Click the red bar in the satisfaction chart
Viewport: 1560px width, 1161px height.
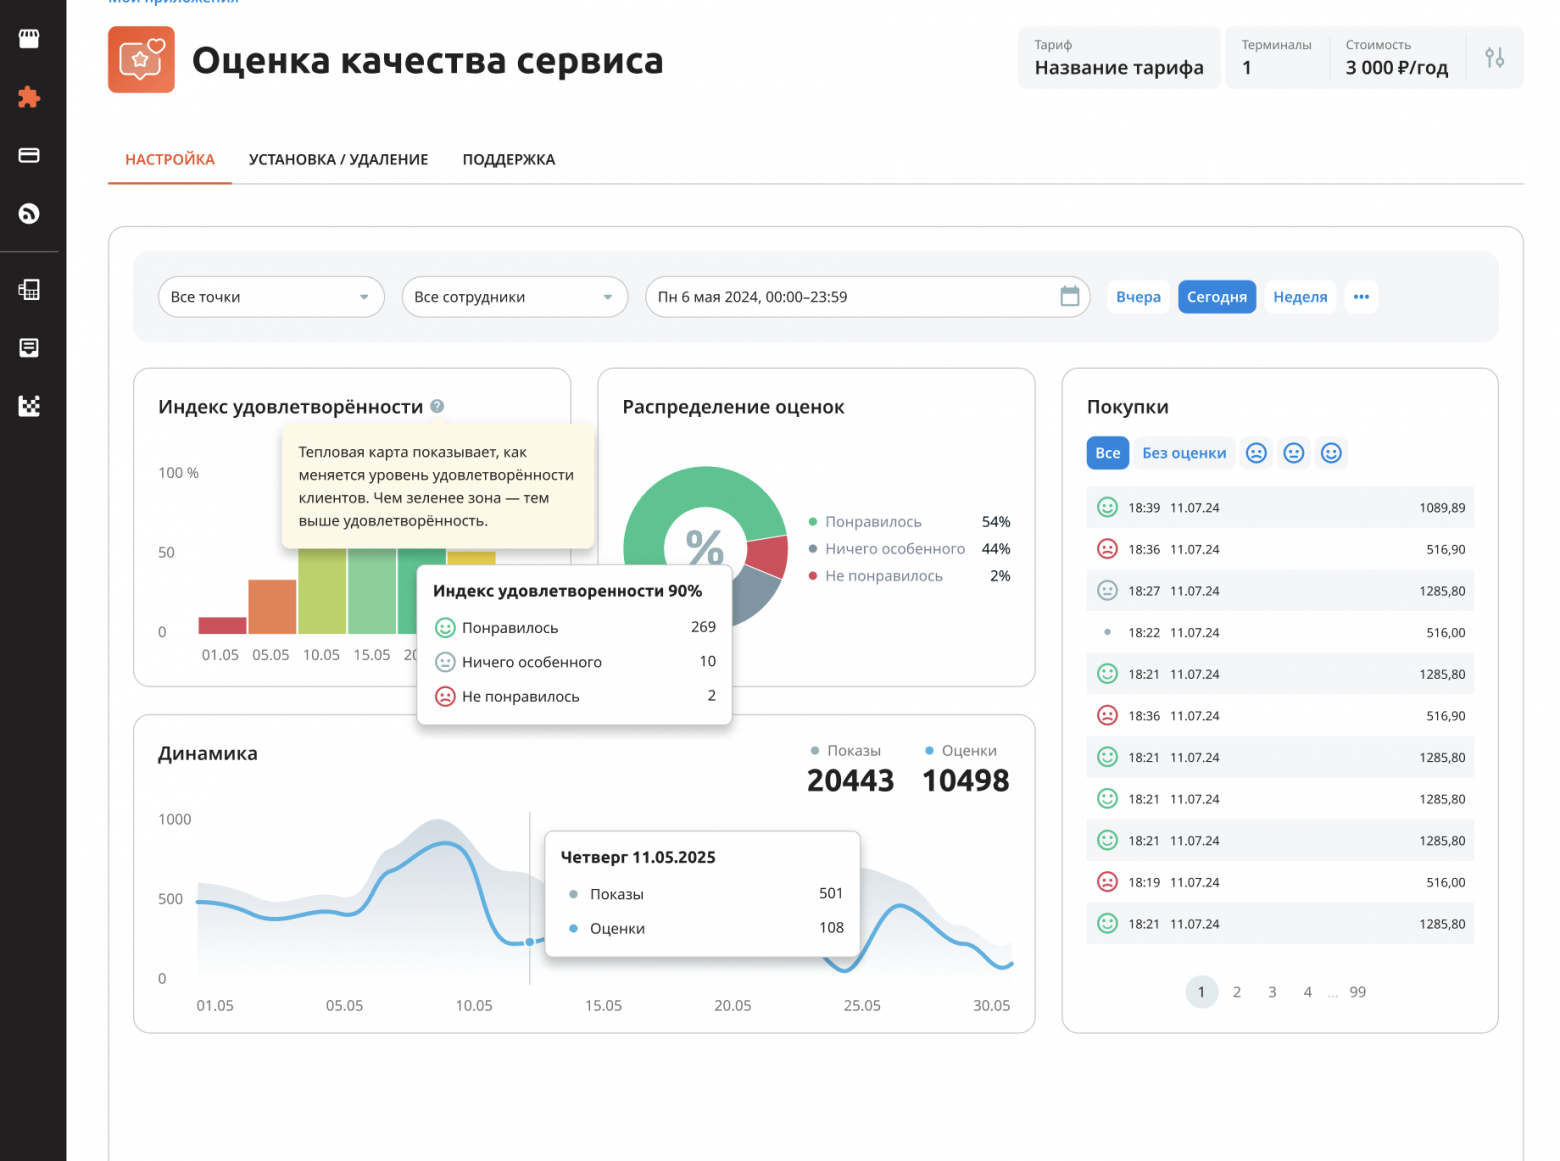(222, 625)
